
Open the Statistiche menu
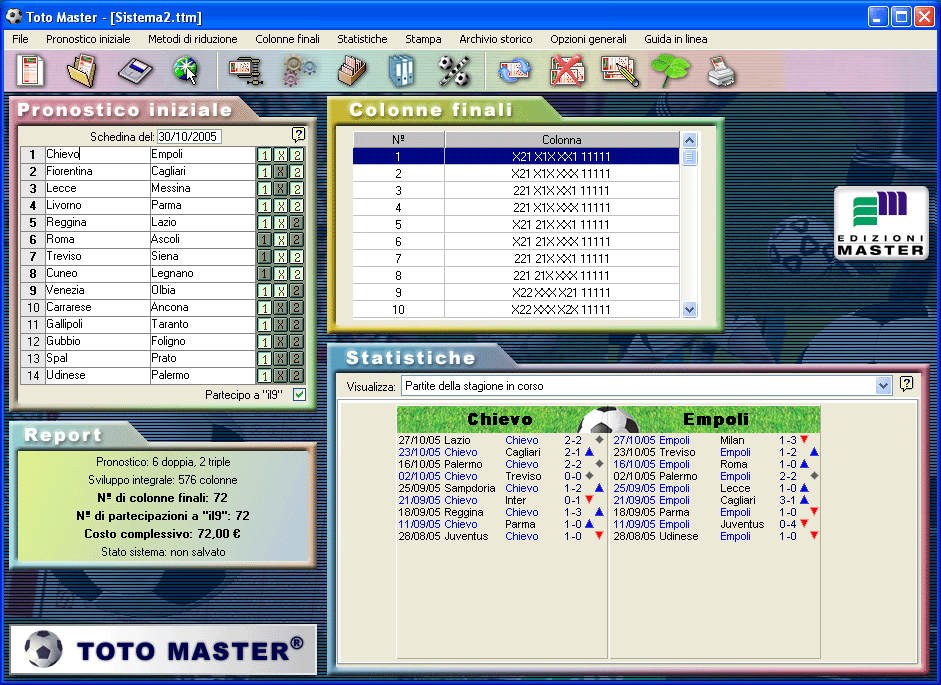[362, 39]
